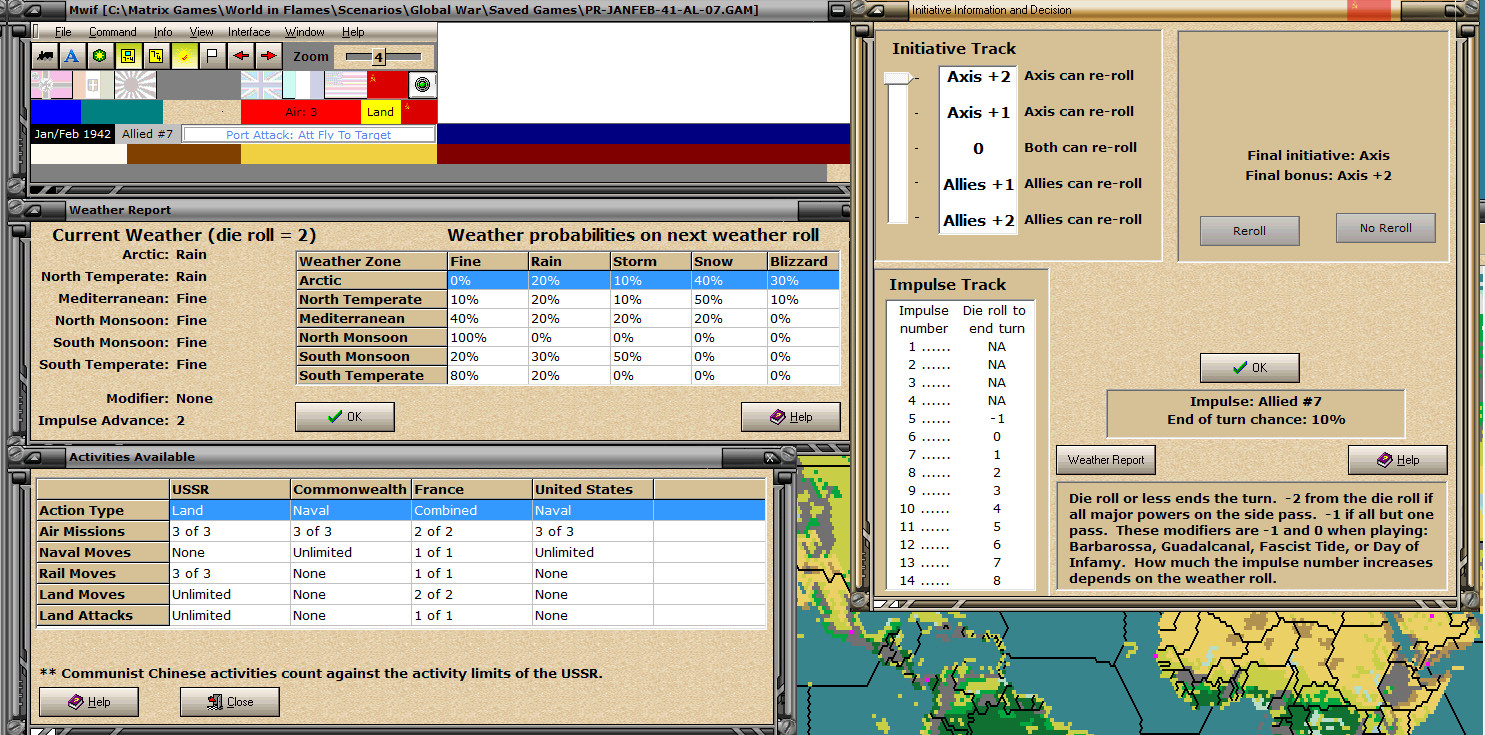The height and width of the screenshot is (735, 1485).
Task: Click the blue letter A toolbar icon
Action: pyautogui.click(x=72, y=55)
